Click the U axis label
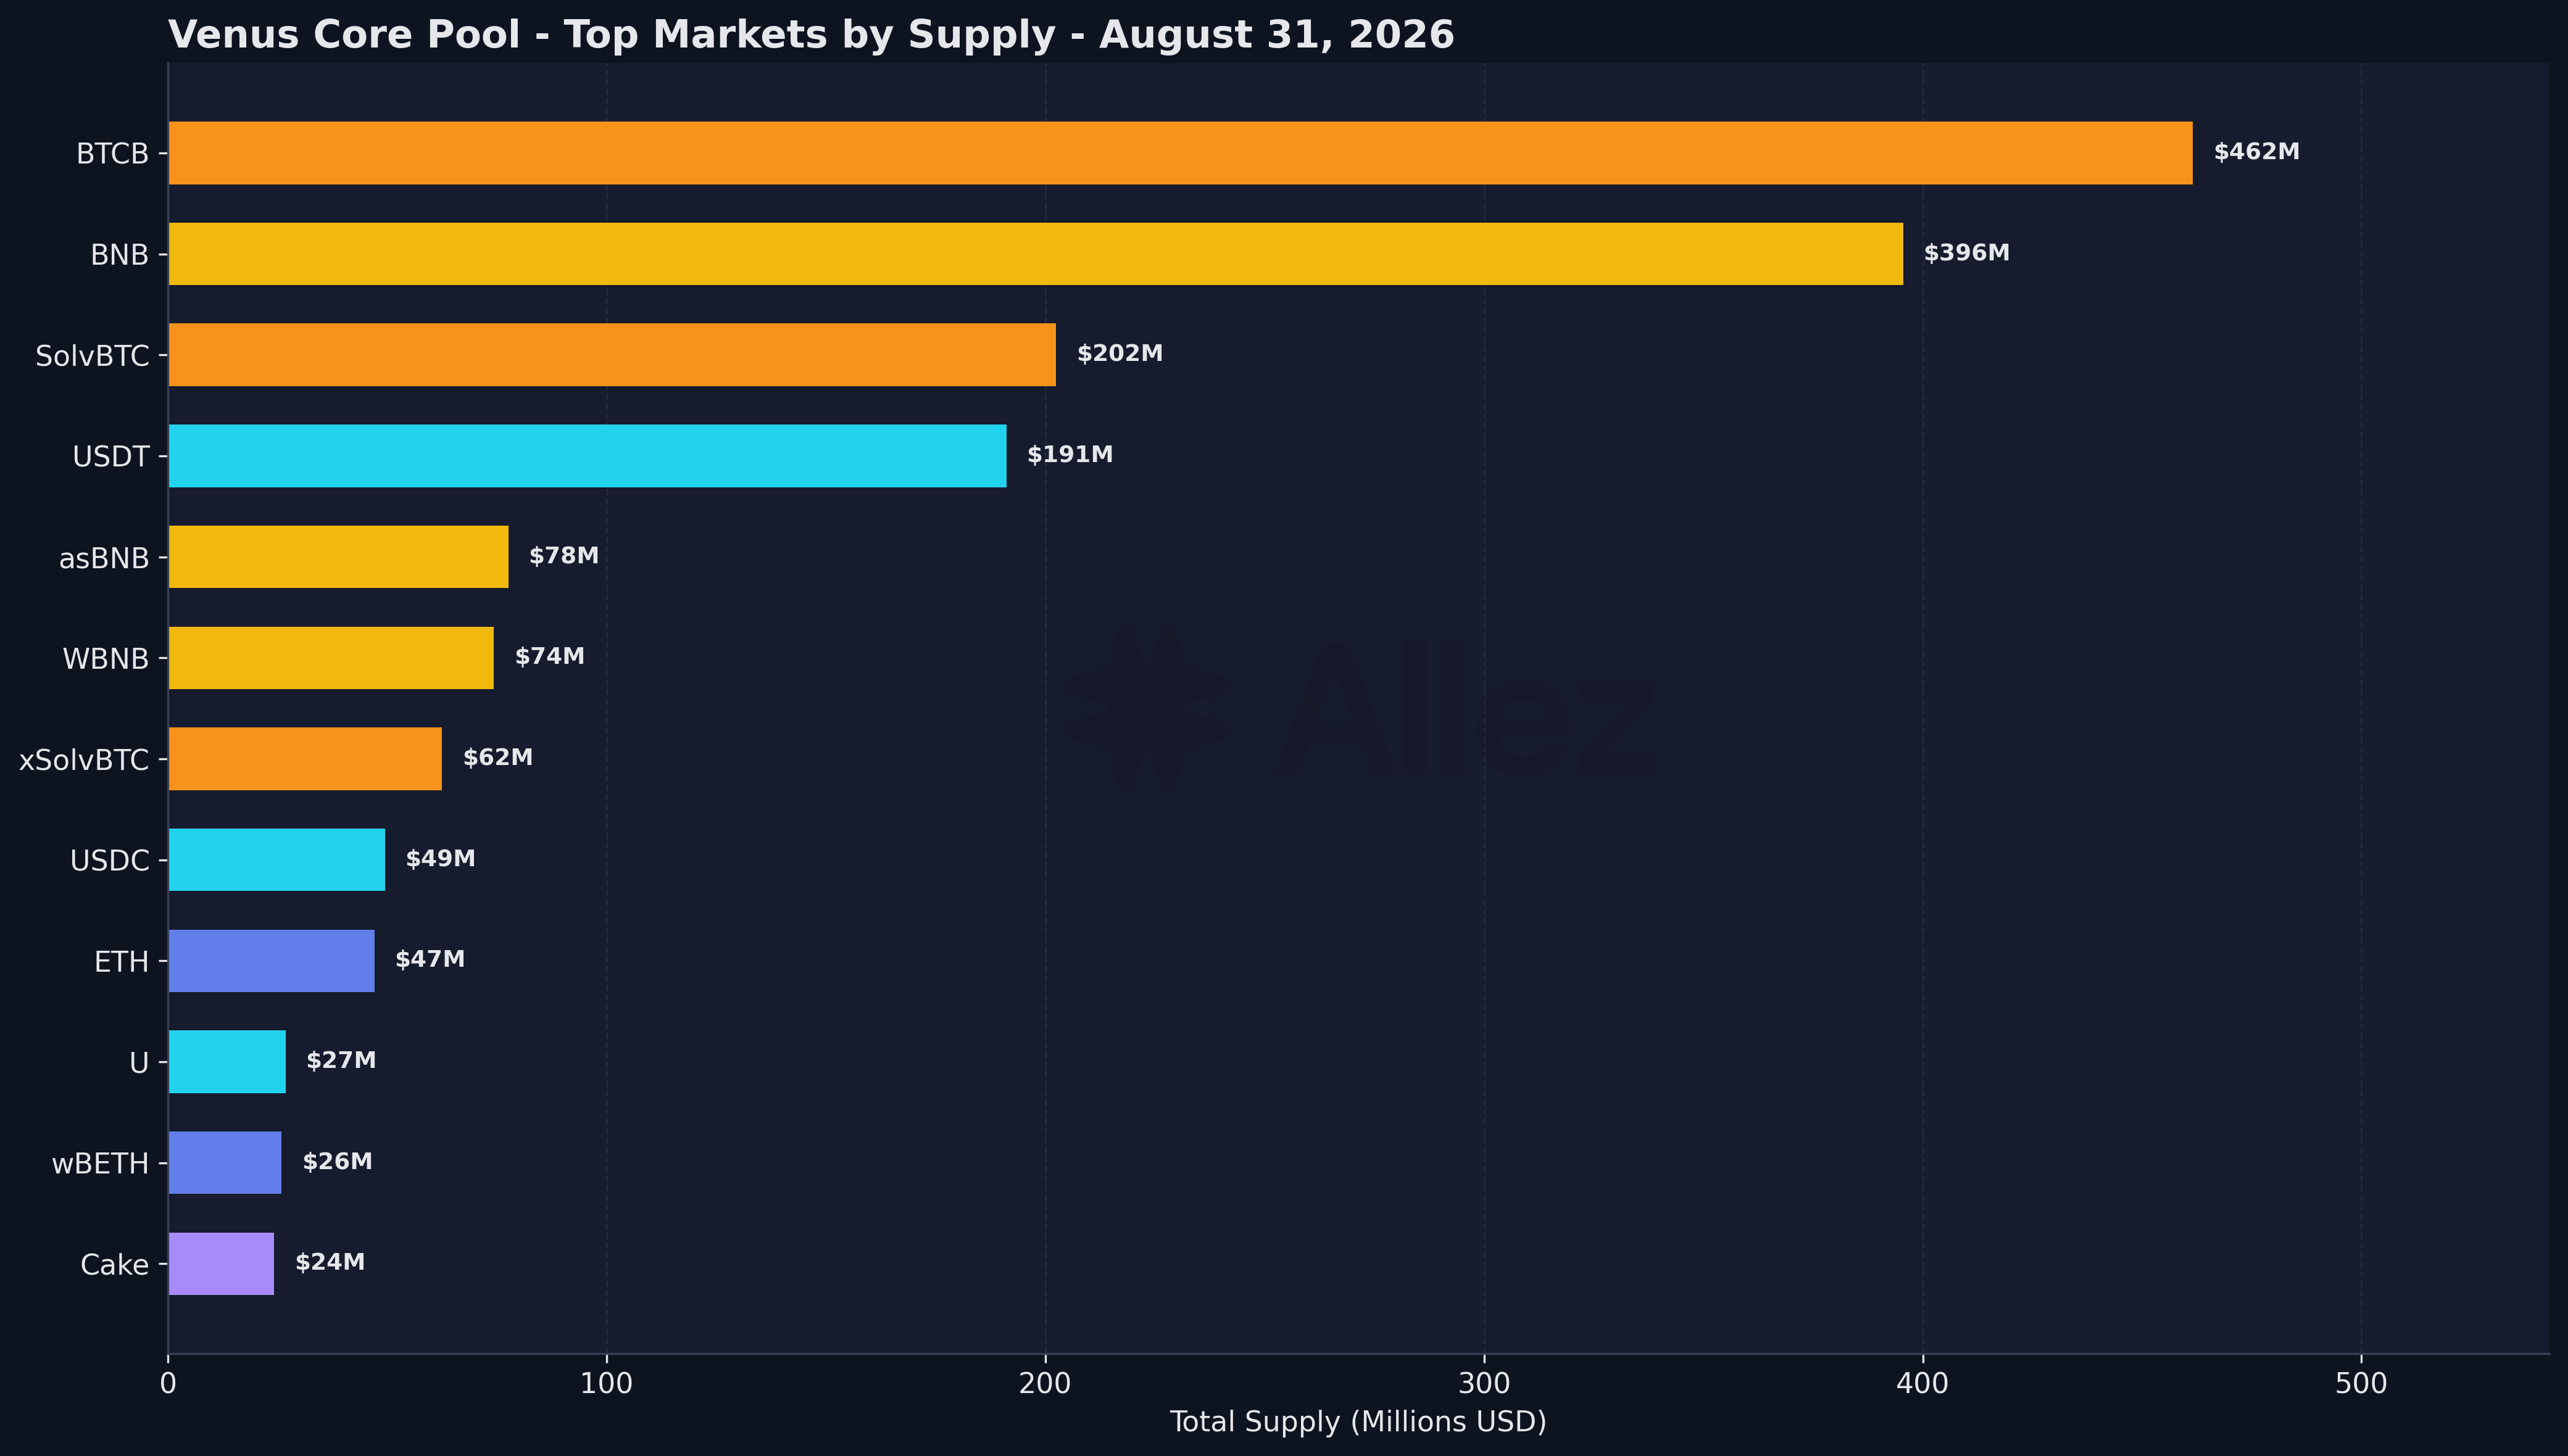This screenshot has width=2568, height=1456. [139, 1063]
